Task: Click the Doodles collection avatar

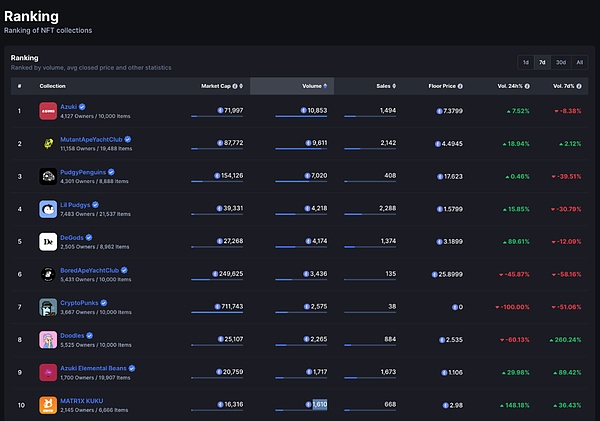Action: [47, 339]
